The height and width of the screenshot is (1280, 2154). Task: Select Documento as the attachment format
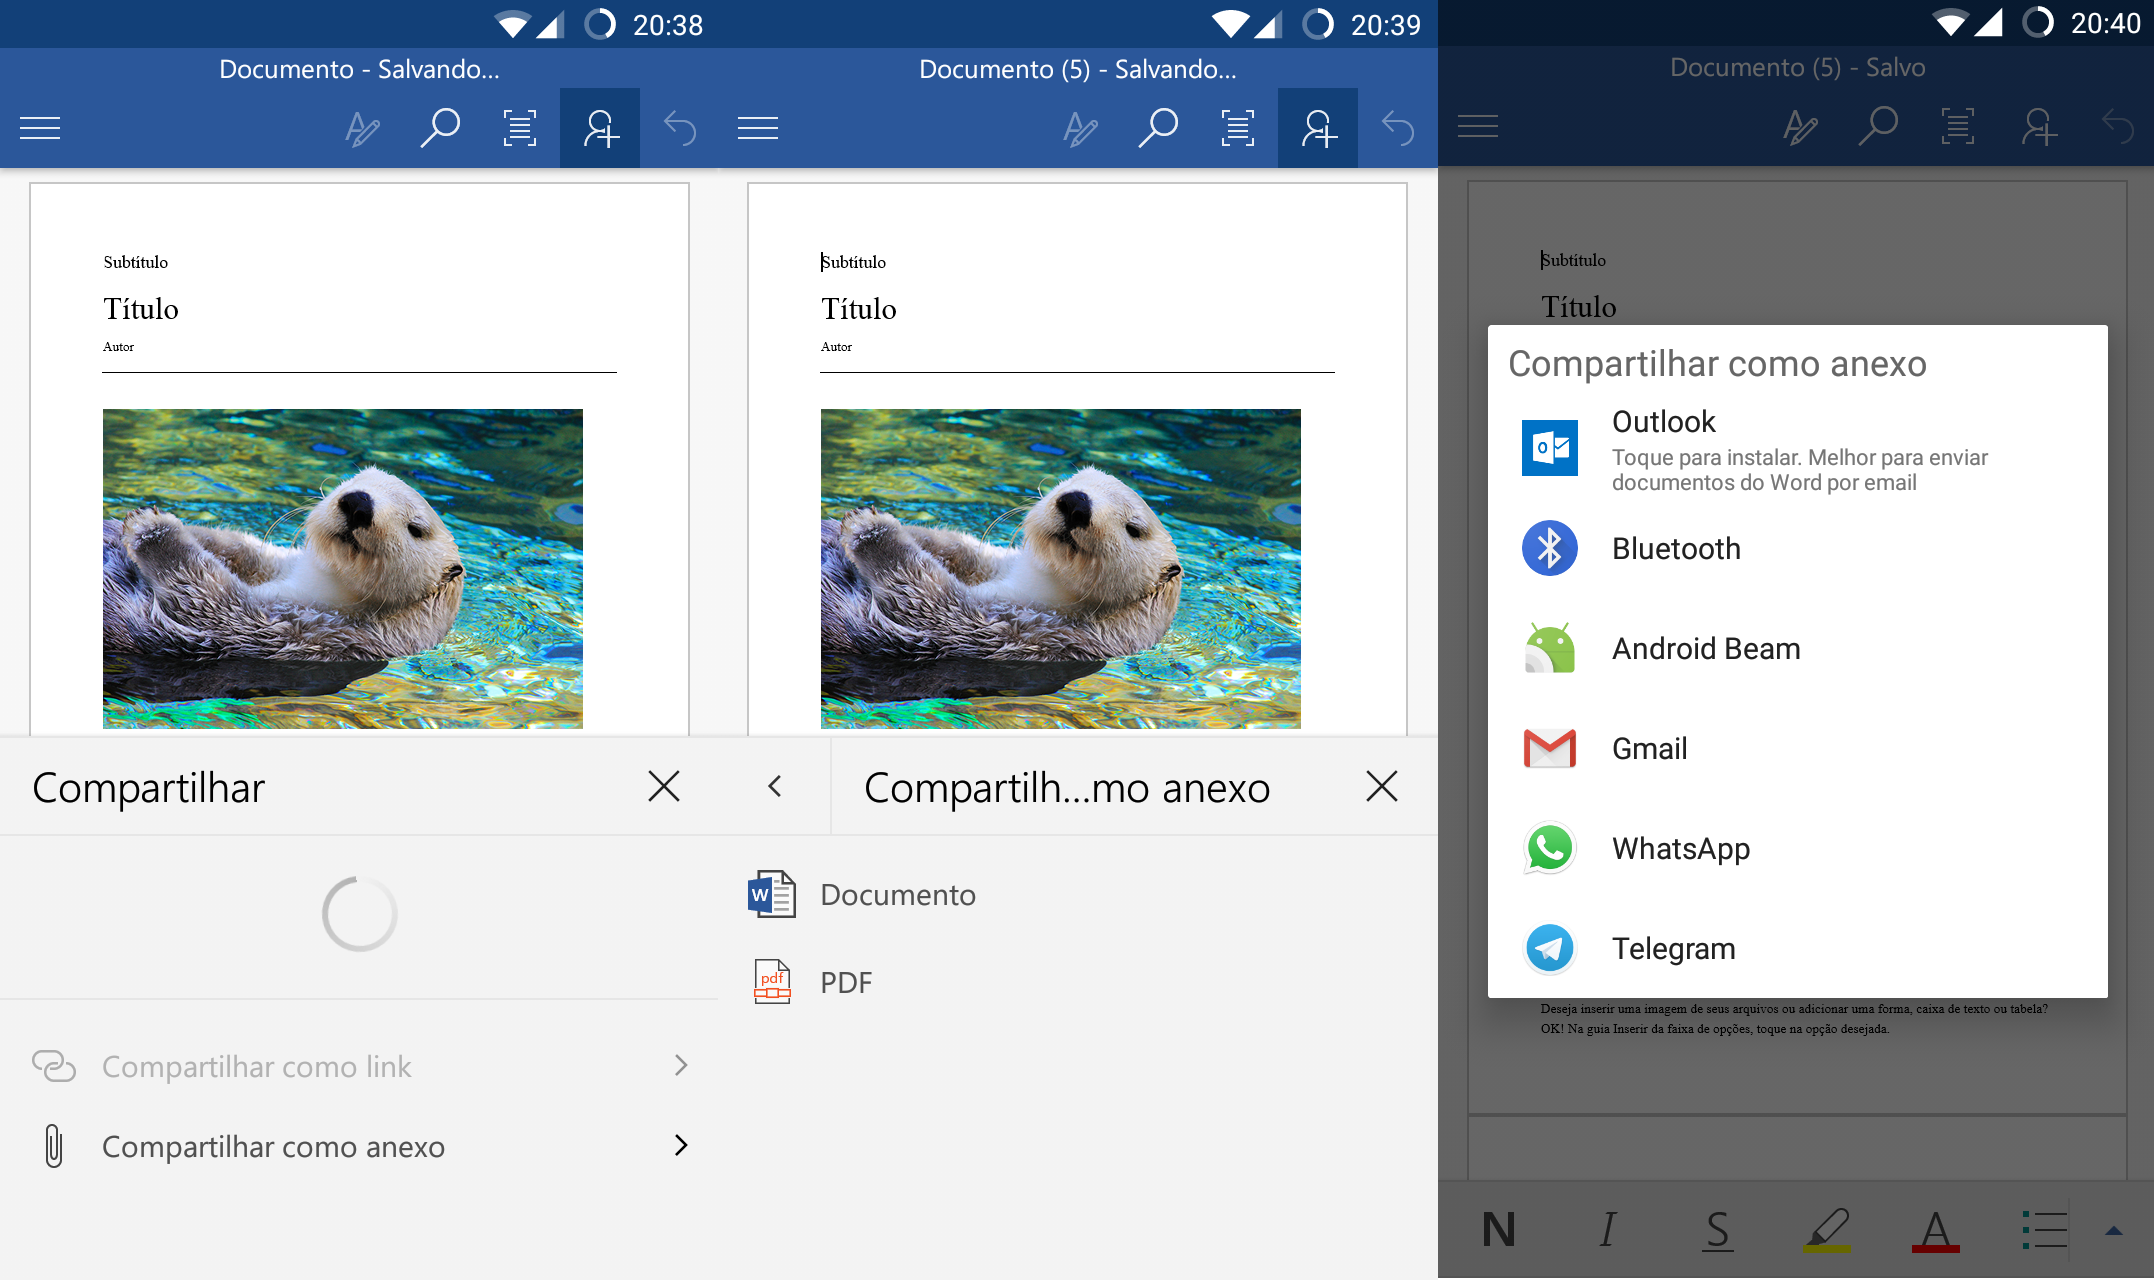897,894
